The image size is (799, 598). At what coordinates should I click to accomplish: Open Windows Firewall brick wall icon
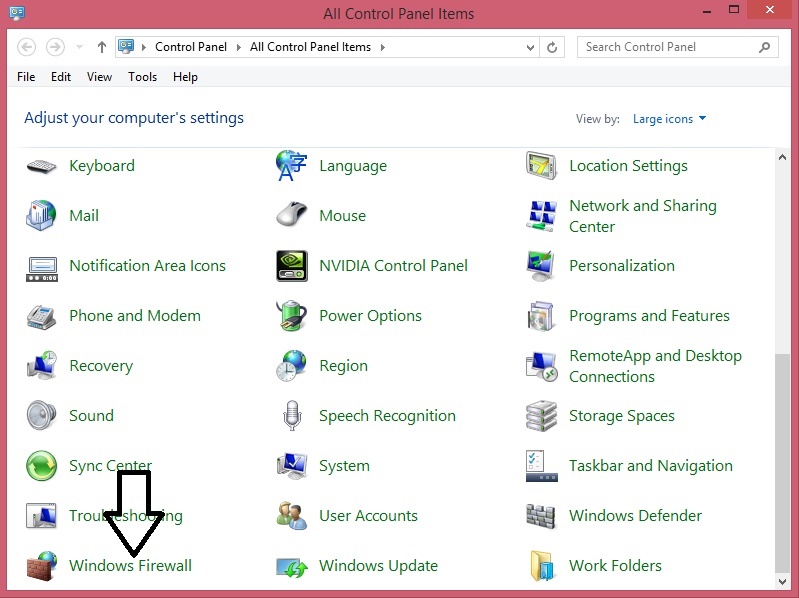[x=41, y=565]
